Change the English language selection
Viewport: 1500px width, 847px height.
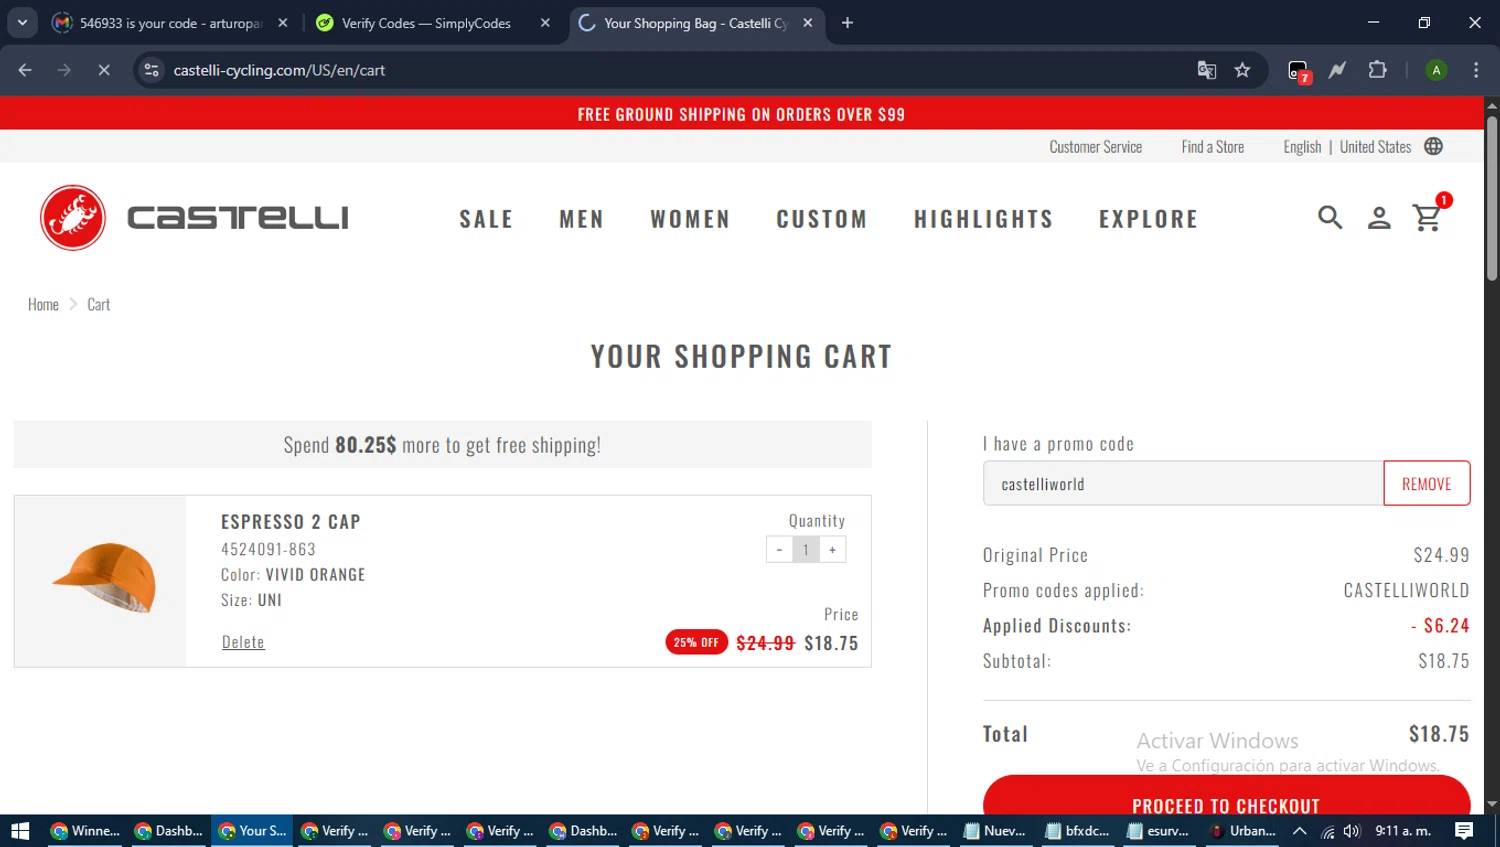pyautogui.click(x=1302, y=146)
